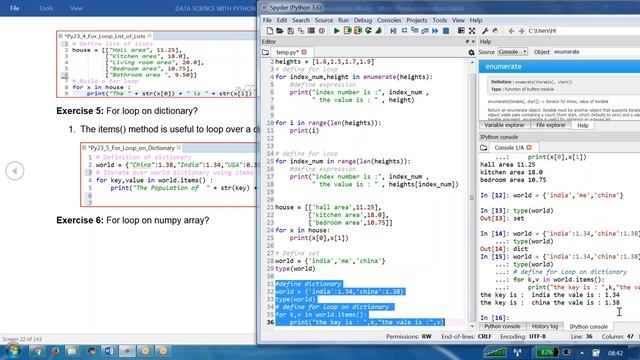The image size is (640, 360).
Task: Open file explorer folder on taskbar
Action: coord(72,351)
